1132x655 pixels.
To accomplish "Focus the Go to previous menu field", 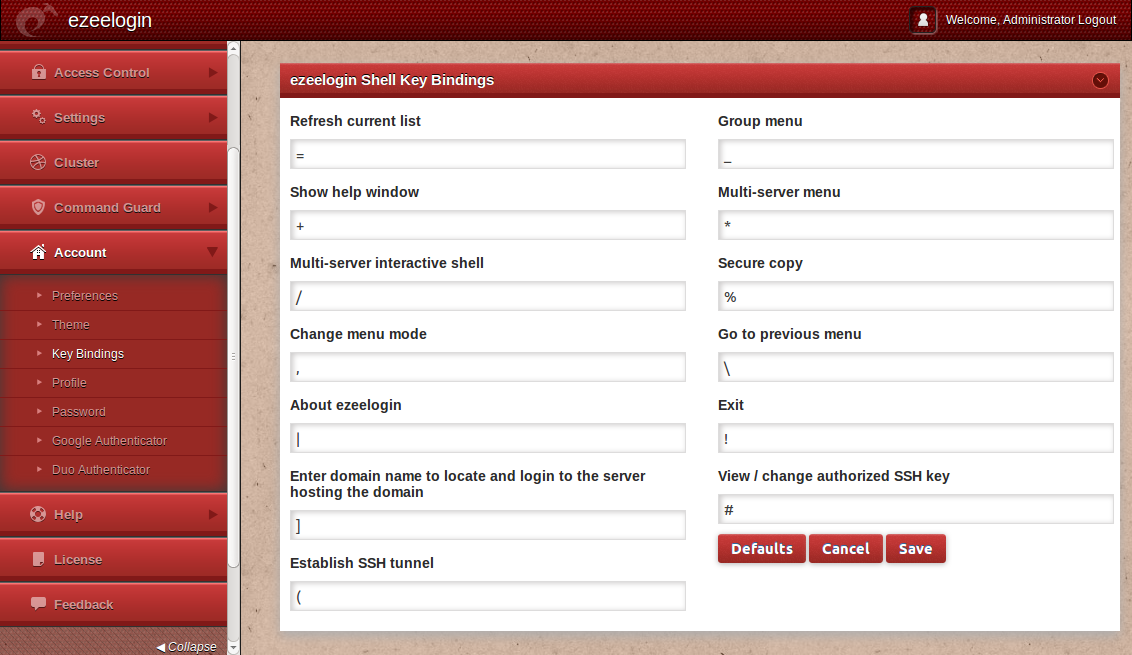I will (x=915, y=368).
